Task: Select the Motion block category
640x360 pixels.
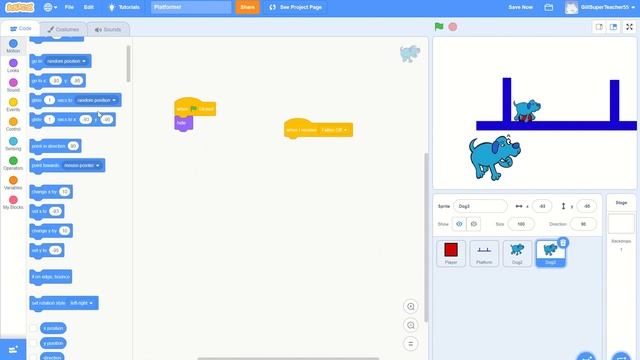Action: point(13,46)
